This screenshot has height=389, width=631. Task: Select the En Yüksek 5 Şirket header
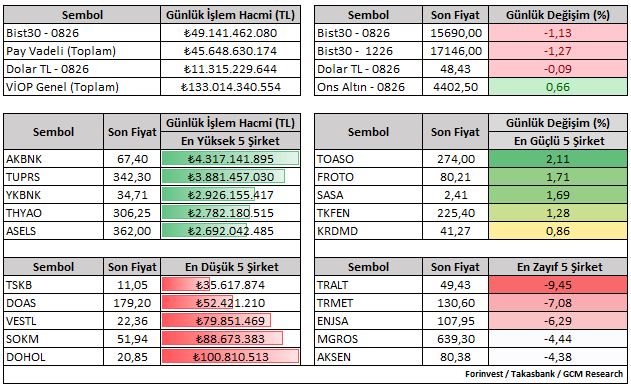[230, 141]
